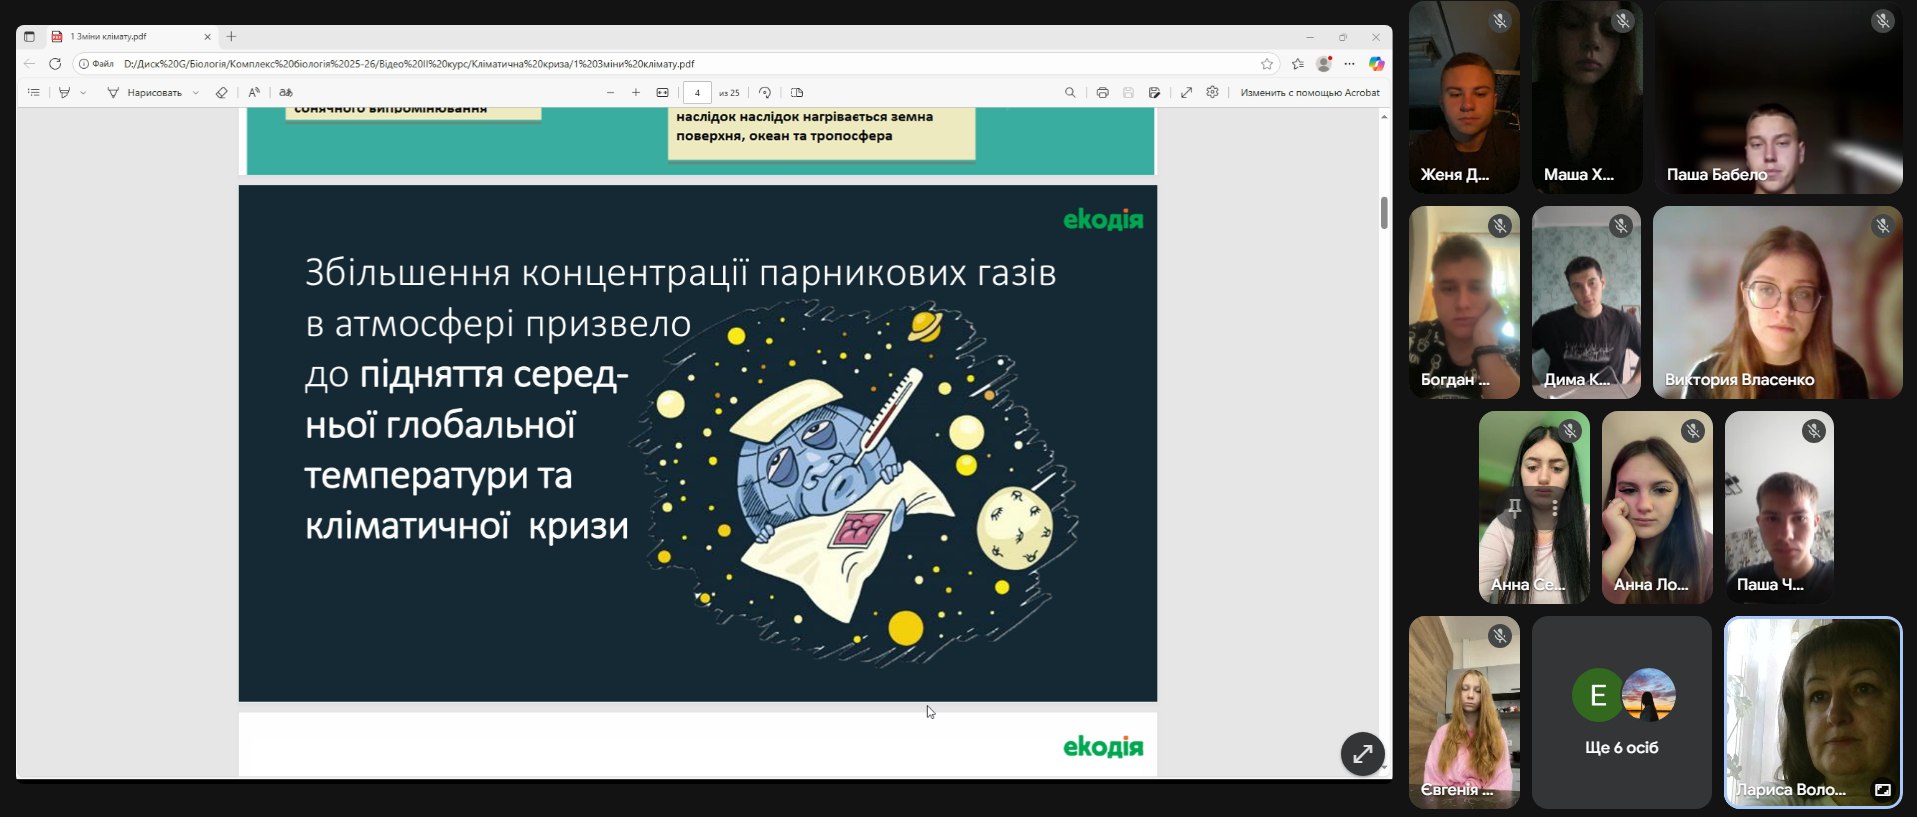
Task: Zoom in on the PDF page
Action: (636, 92)
